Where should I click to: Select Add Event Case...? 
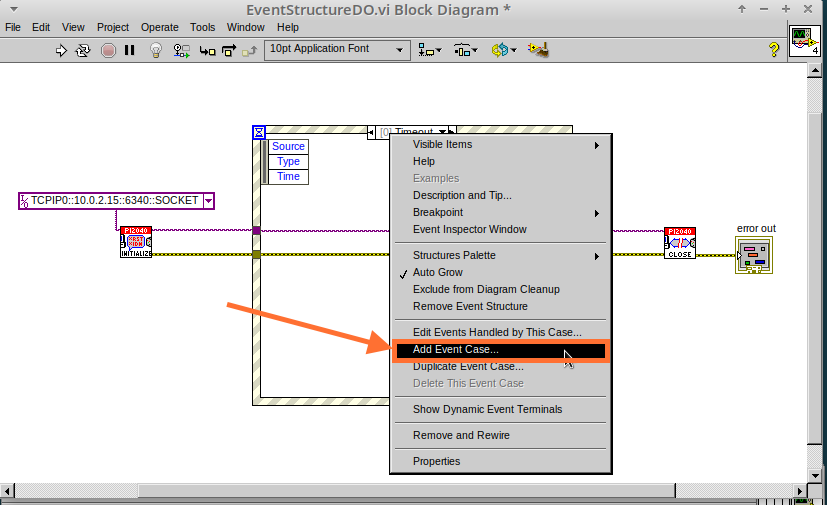[501, 350]
